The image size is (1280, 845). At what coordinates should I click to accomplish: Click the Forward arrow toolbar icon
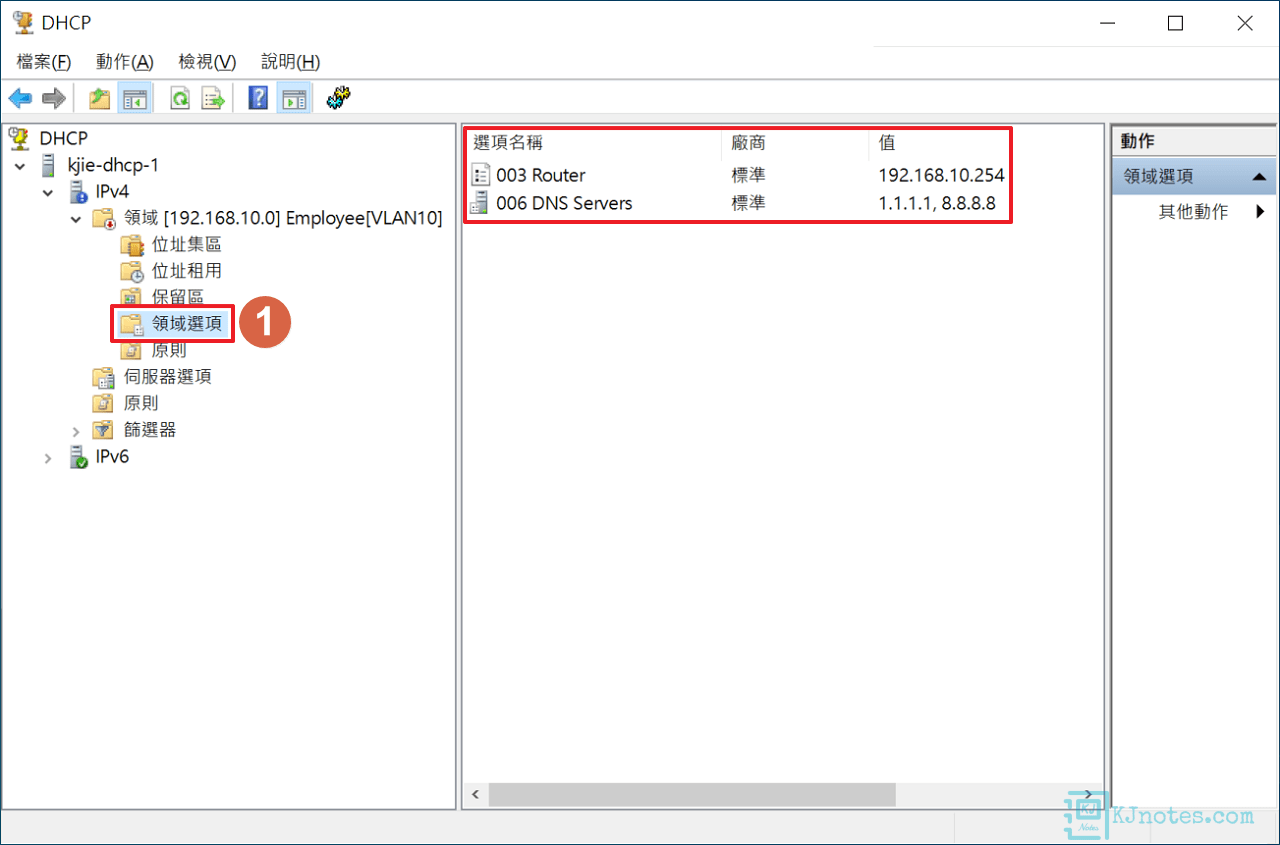[54, 98]
